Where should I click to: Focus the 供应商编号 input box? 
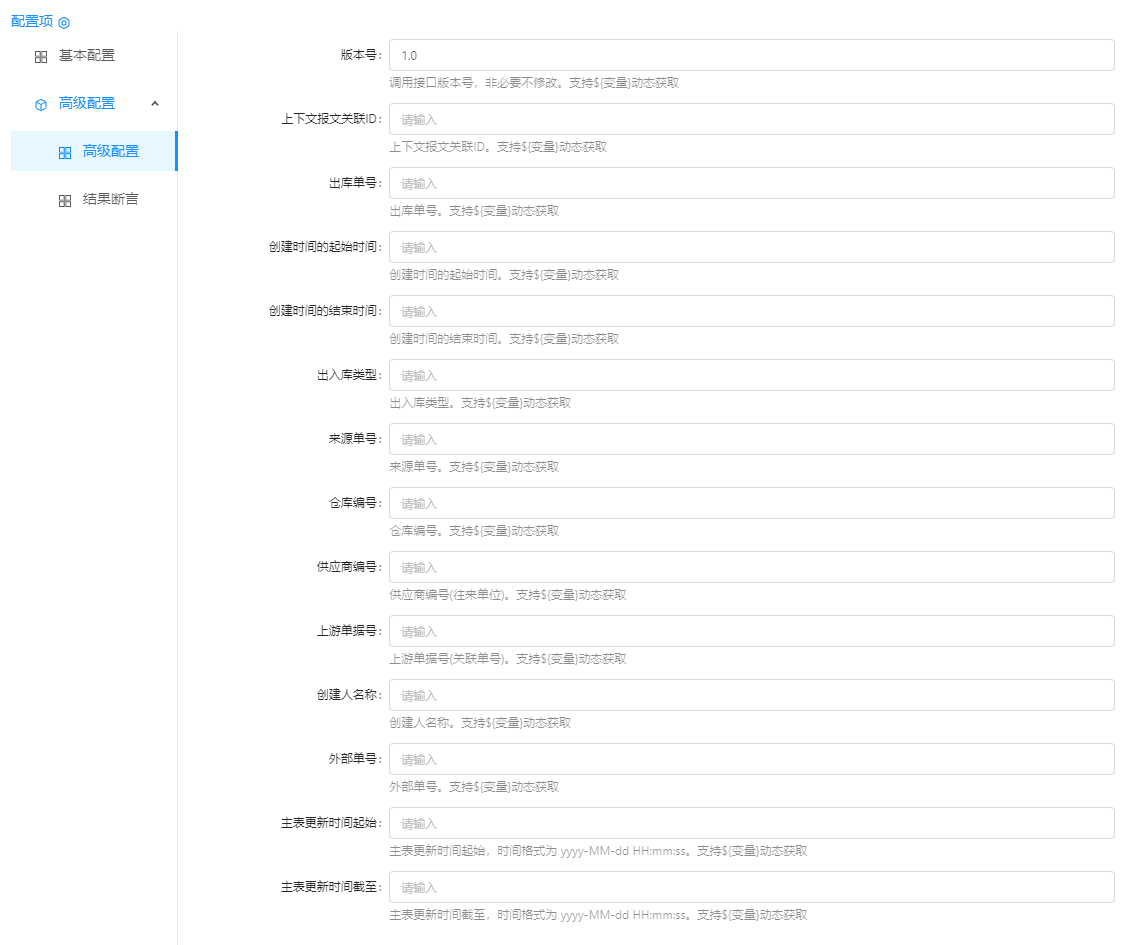click(x=751, y=567)
